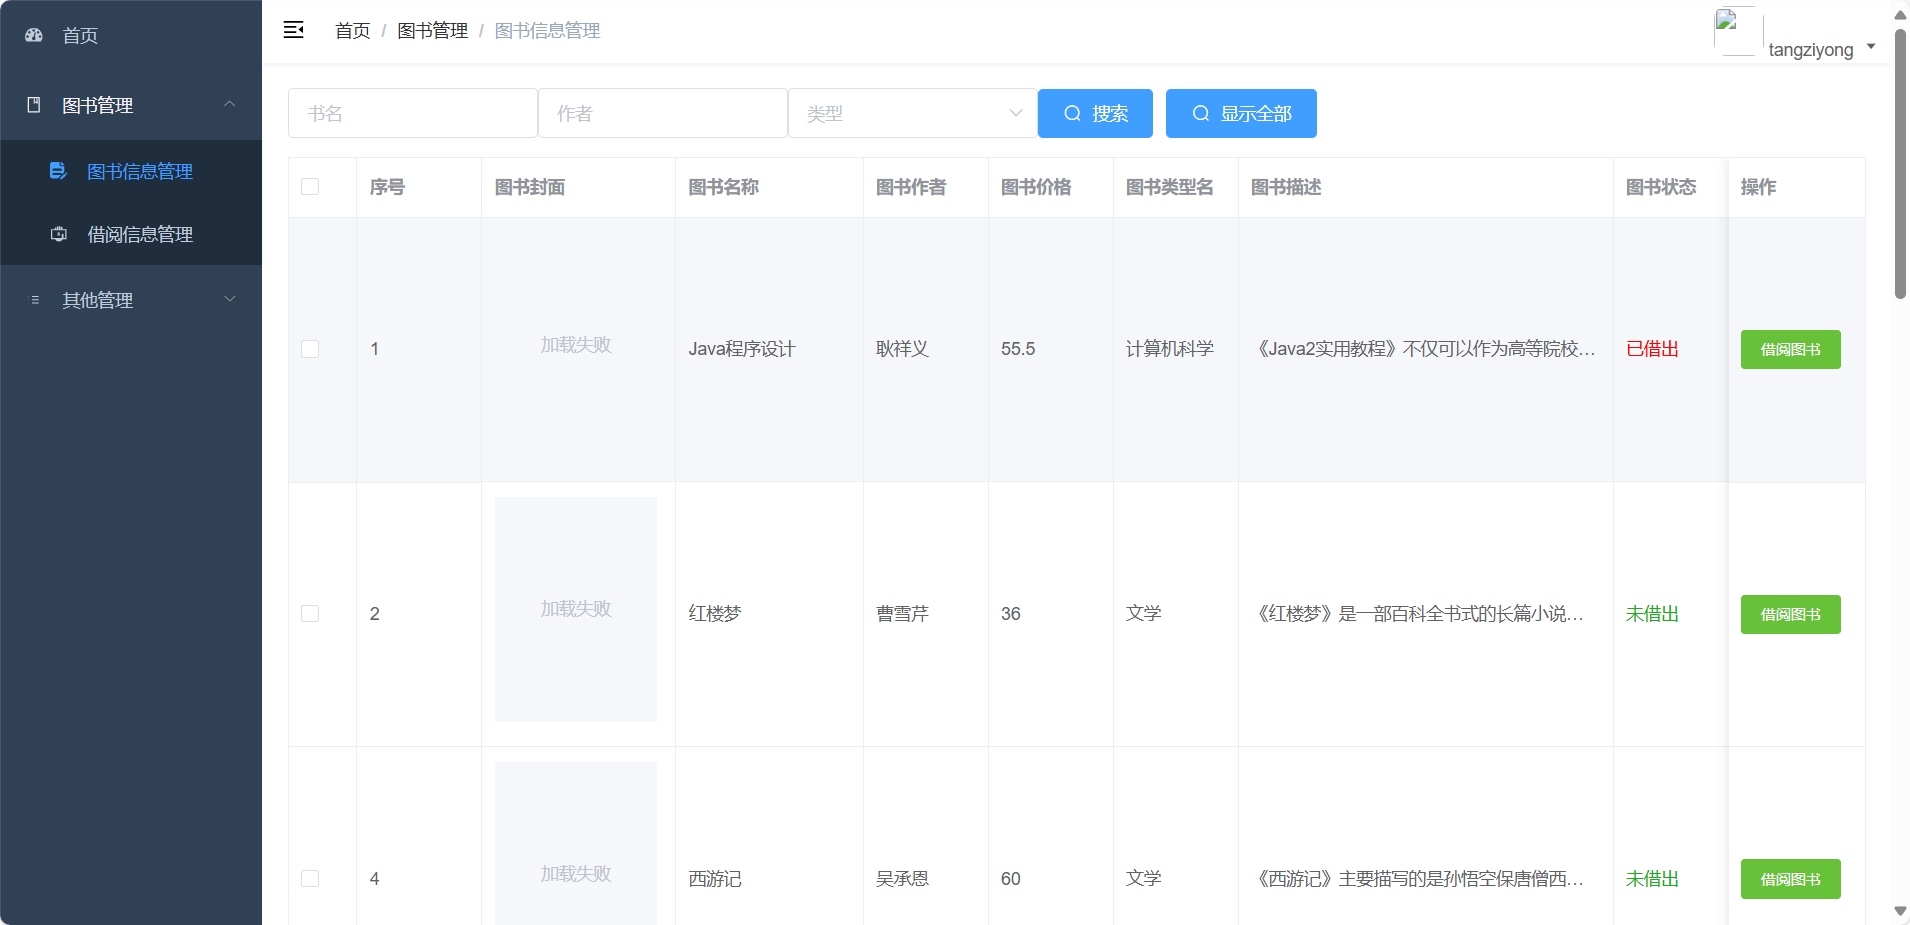
Task: Select 借阅信息管理 in the sidebar
Action: 131,234
